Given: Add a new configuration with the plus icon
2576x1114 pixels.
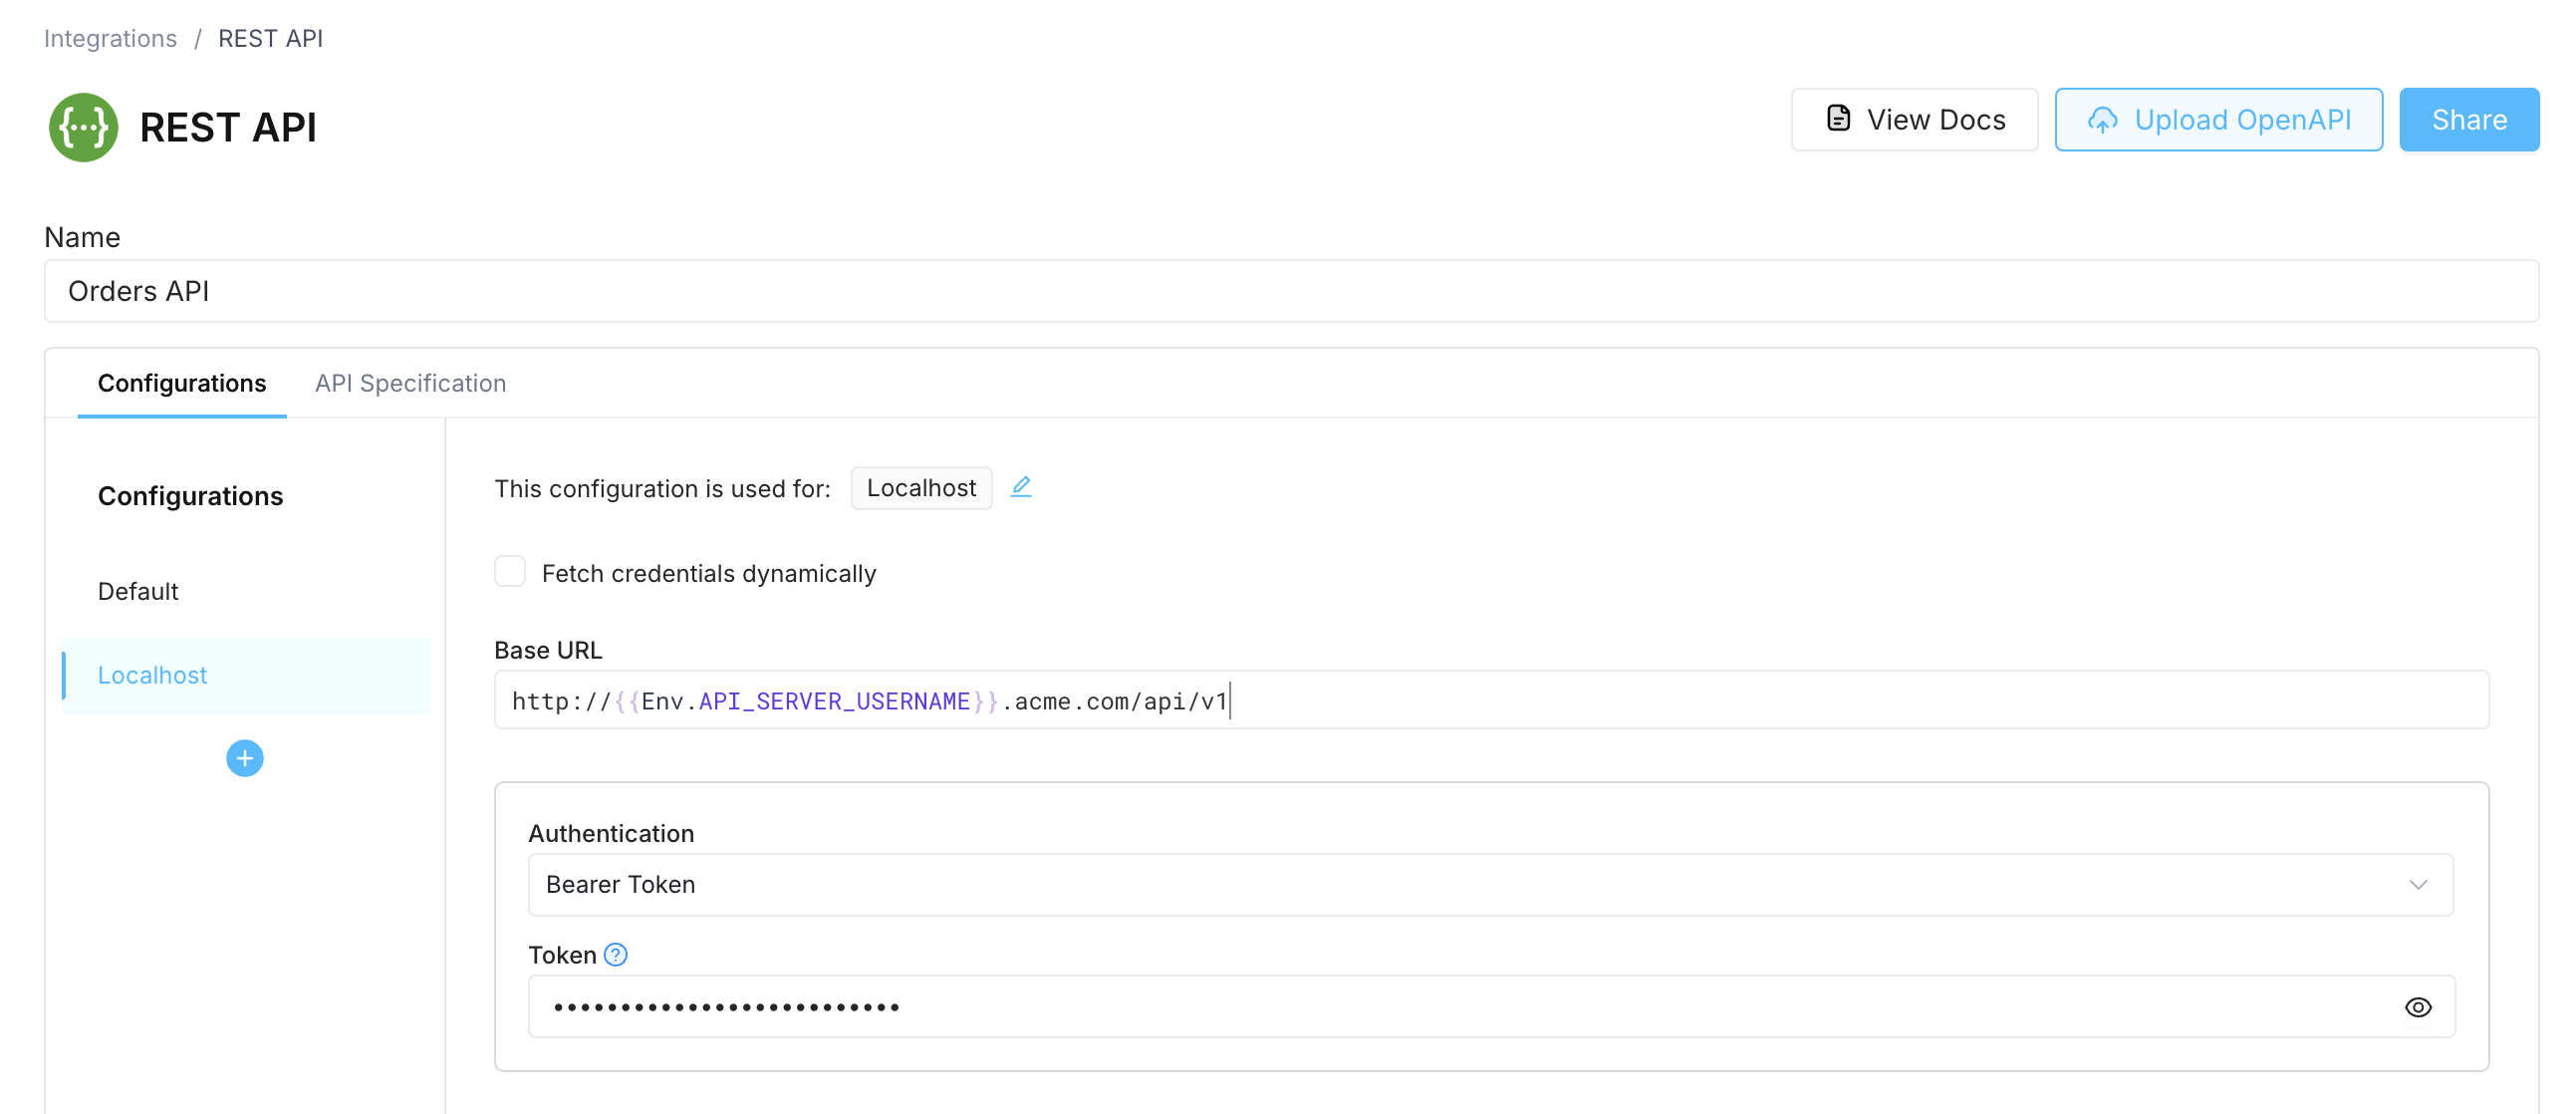Looking at the screenshot, I should coord(245,758).
